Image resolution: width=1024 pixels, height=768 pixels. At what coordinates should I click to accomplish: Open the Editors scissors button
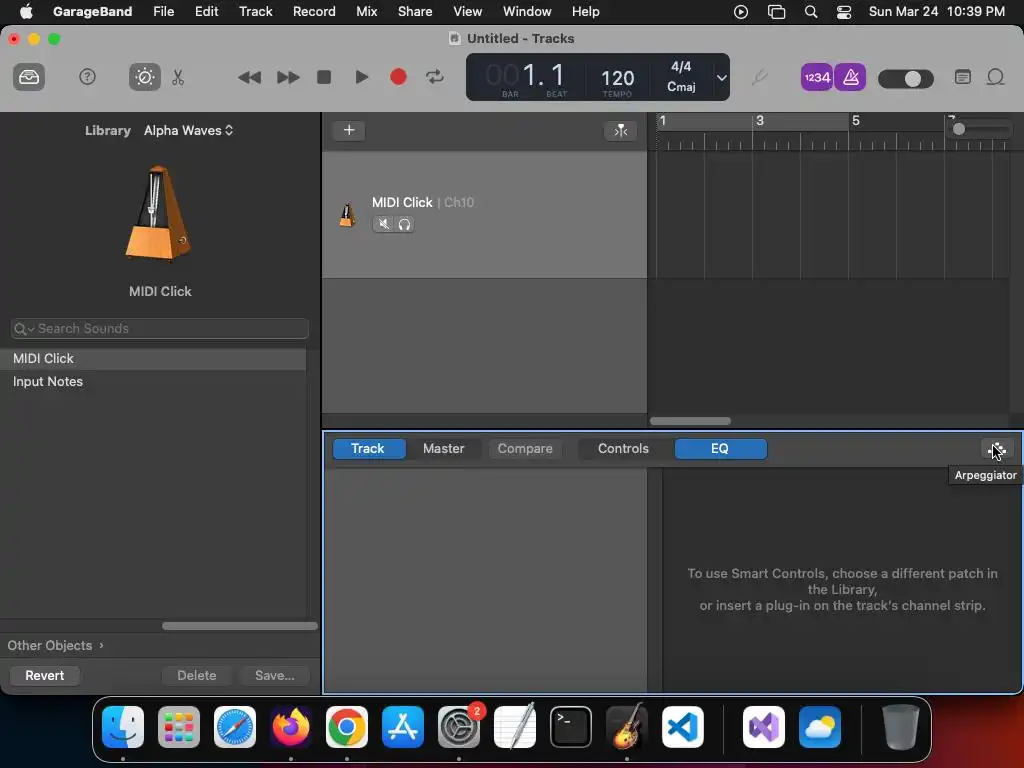[x=178, y=77]
